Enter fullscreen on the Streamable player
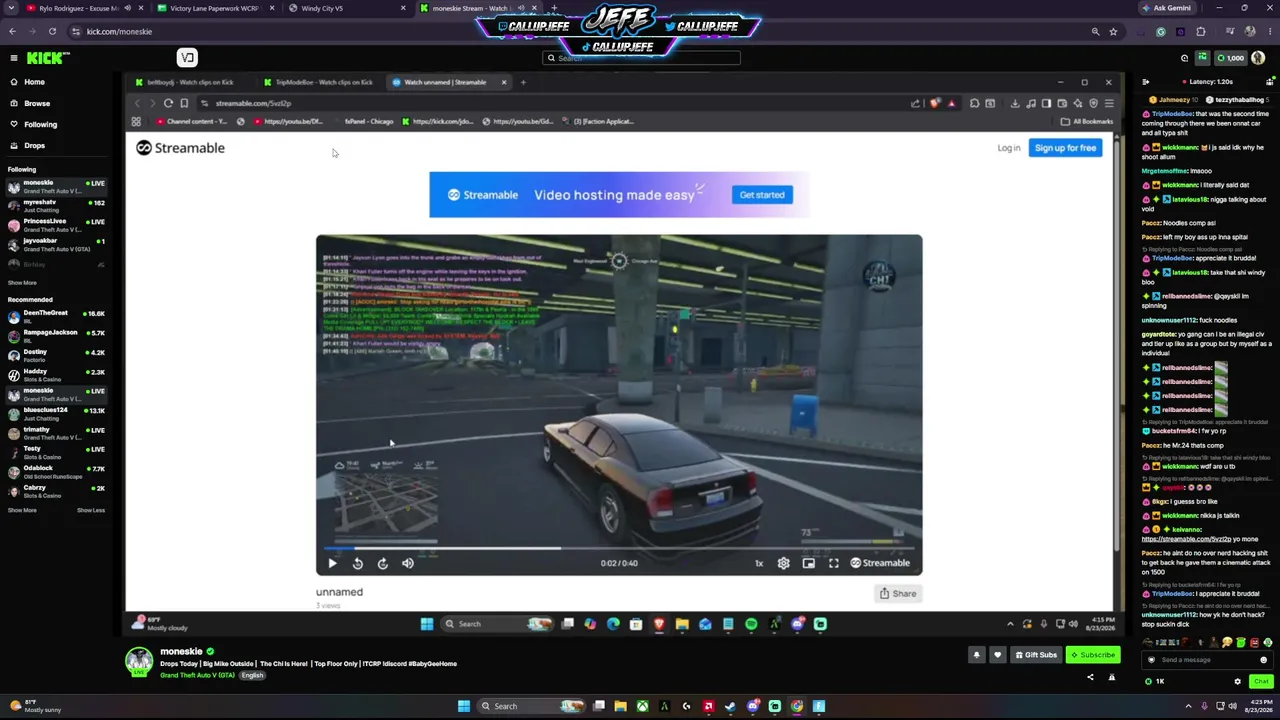The image size is (1280, 720). 833,563
